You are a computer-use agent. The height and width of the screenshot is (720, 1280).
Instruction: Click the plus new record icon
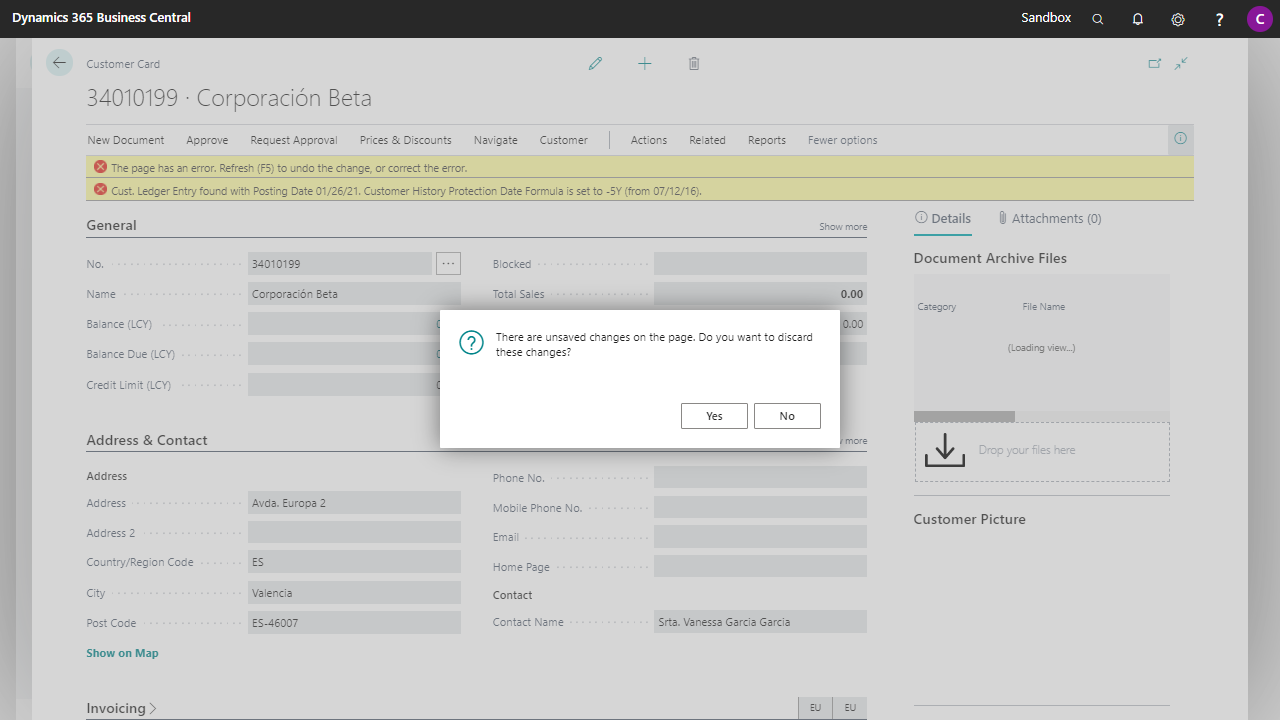[x=645, y=64]
